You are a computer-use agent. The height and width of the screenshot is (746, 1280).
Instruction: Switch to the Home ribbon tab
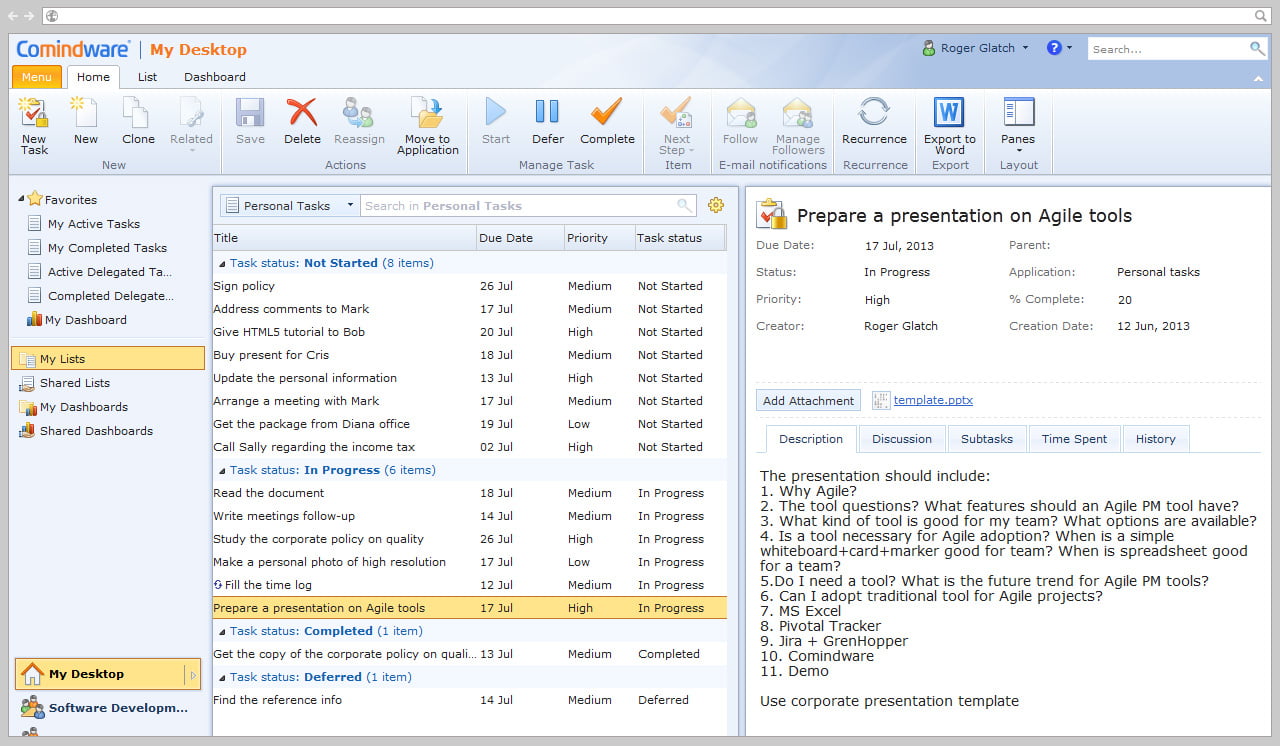point(93,77)
